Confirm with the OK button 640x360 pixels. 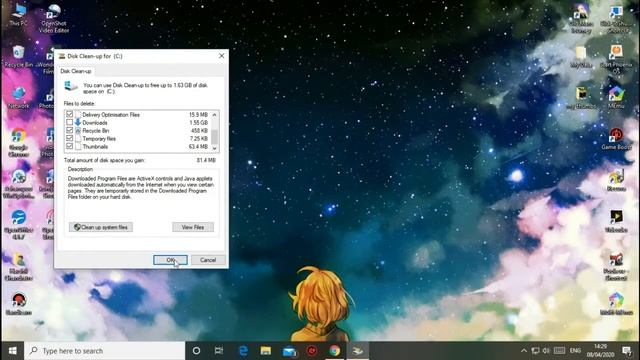[x=170, y=260]
